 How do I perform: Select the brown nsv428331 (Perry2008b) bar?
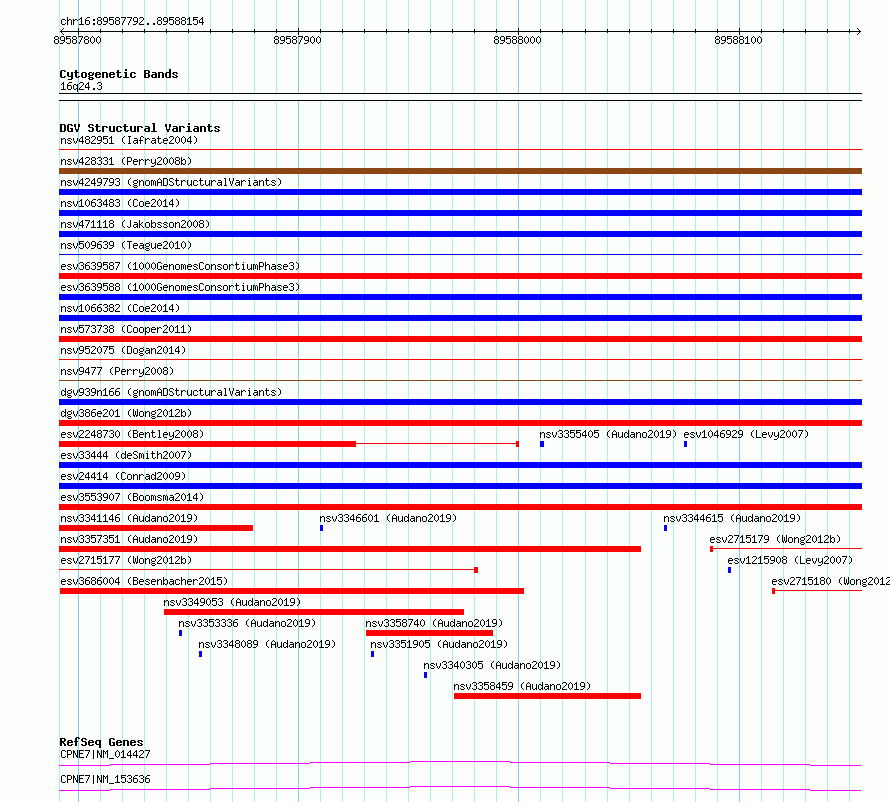460,171
